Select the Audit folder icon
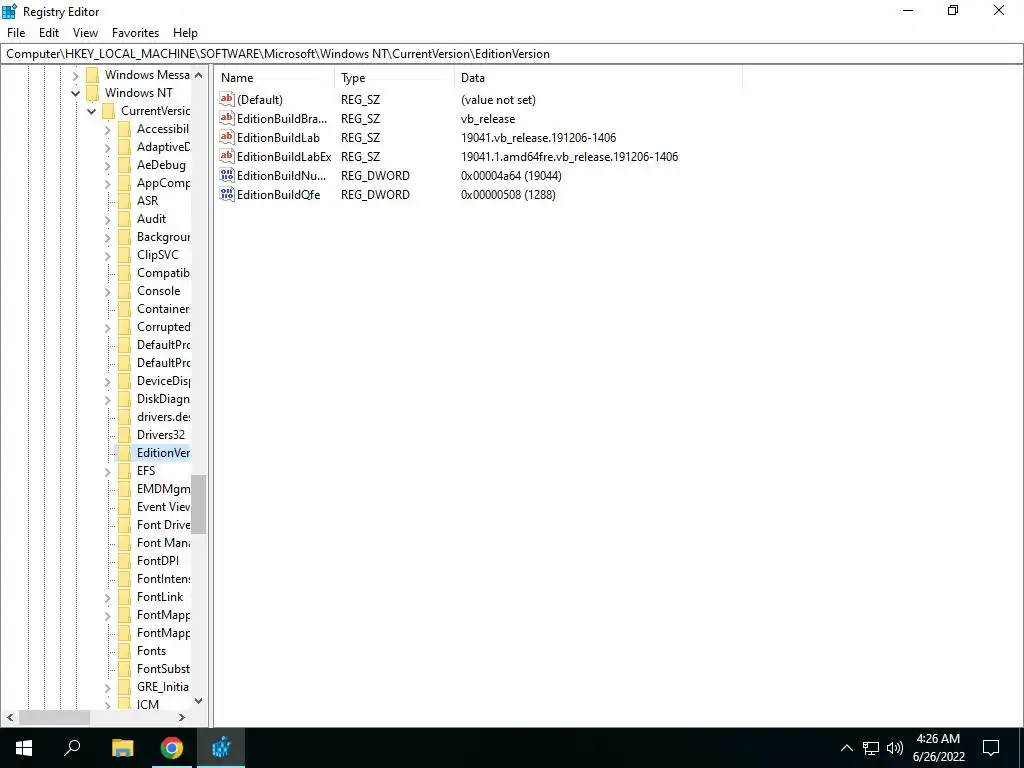The image size is (1024, 768). point(124,219)
